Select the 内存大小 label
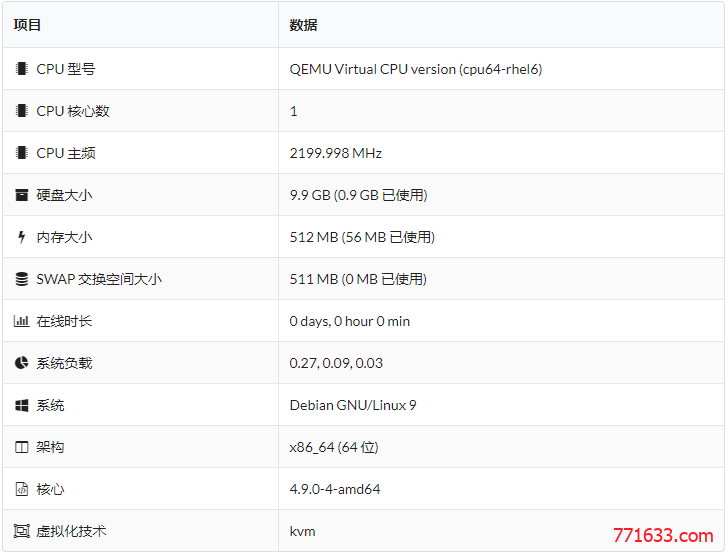 pyautogui.click(x=64, y=237)
